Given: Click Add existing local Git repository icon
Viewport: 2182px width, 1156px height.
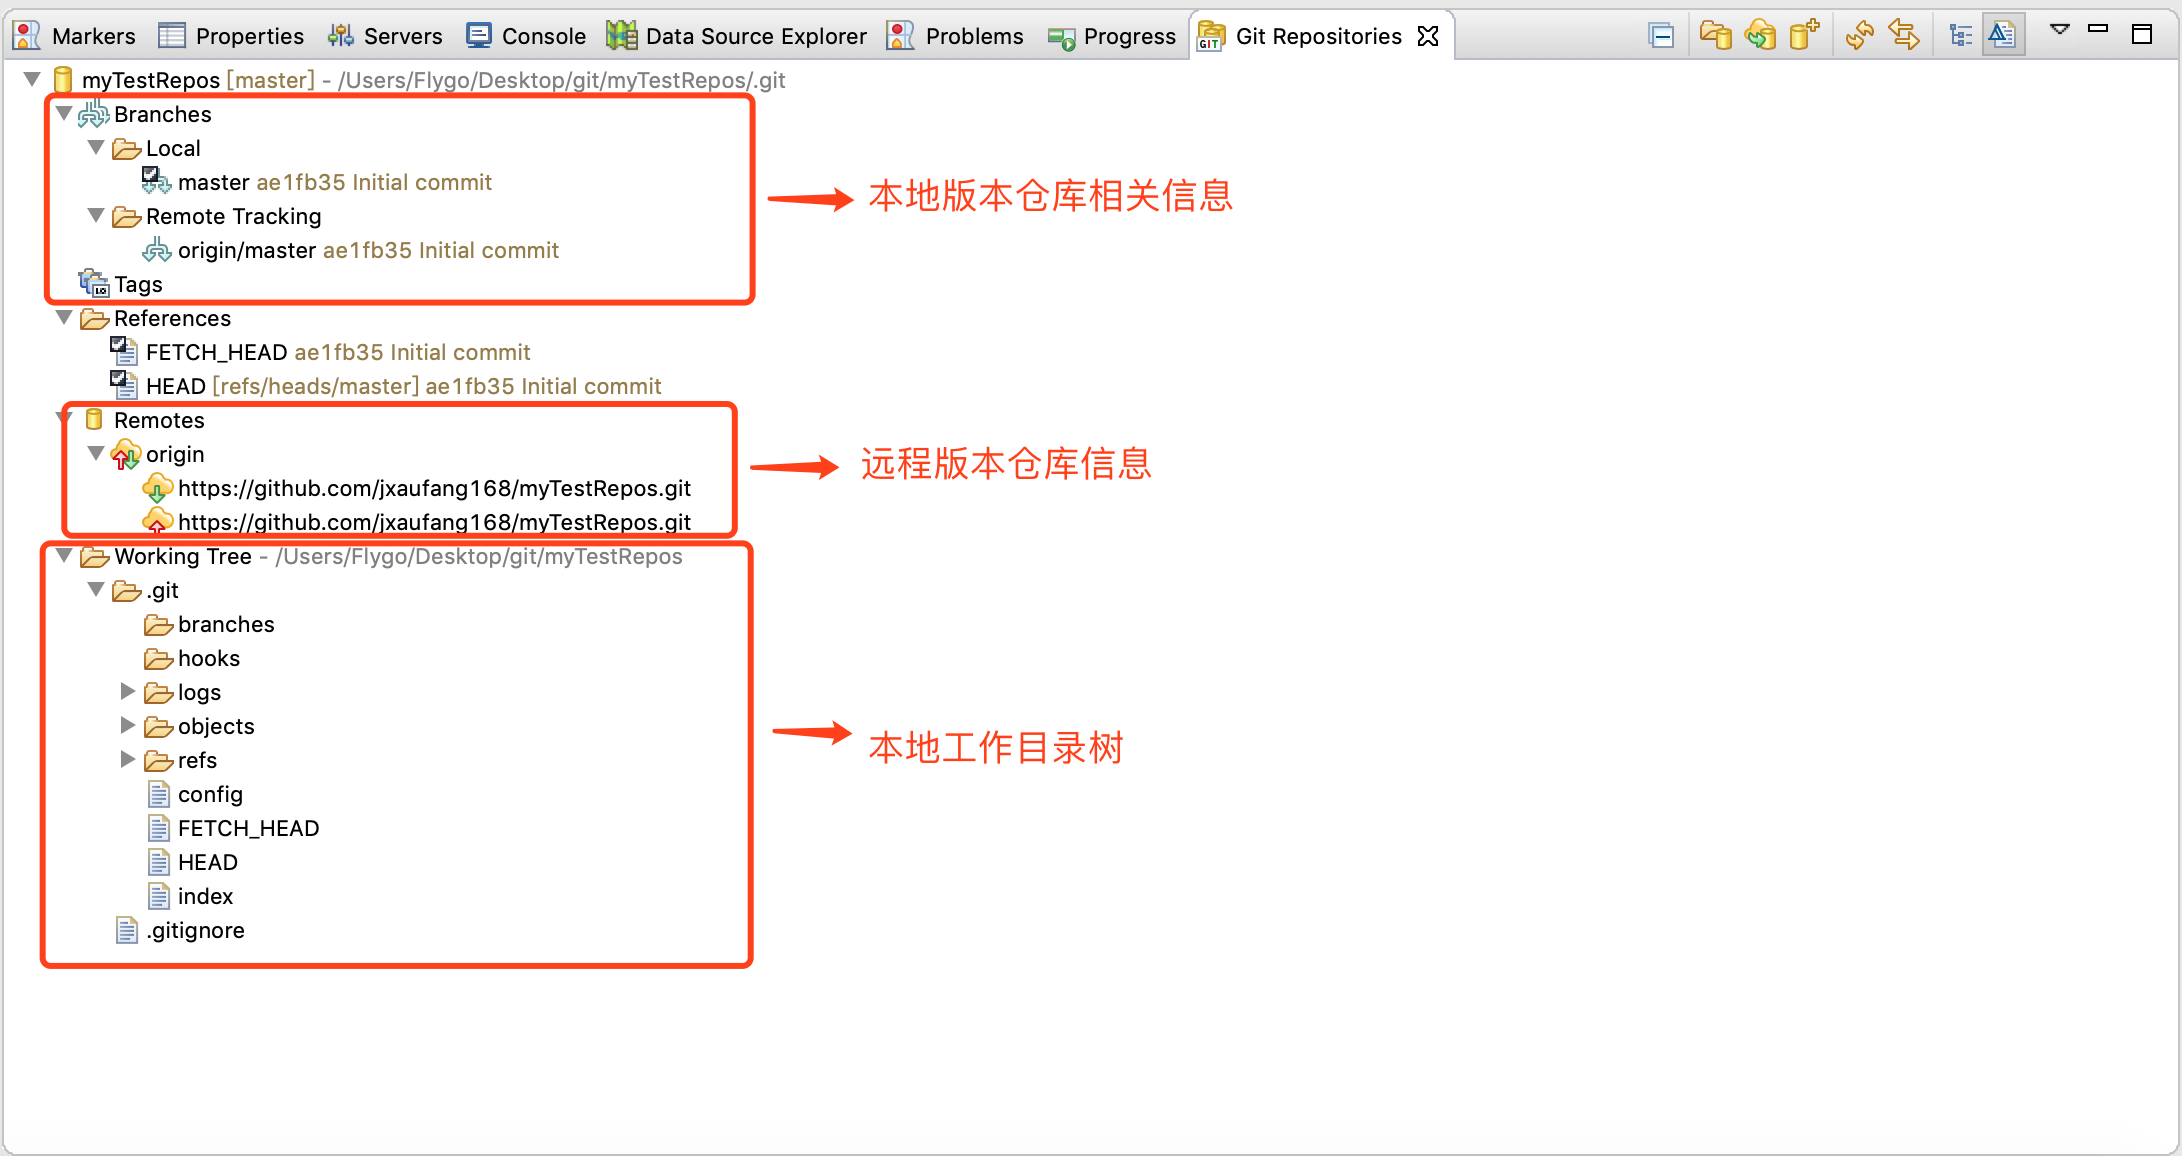Looking at the screenshot, I should point(1716,36).
